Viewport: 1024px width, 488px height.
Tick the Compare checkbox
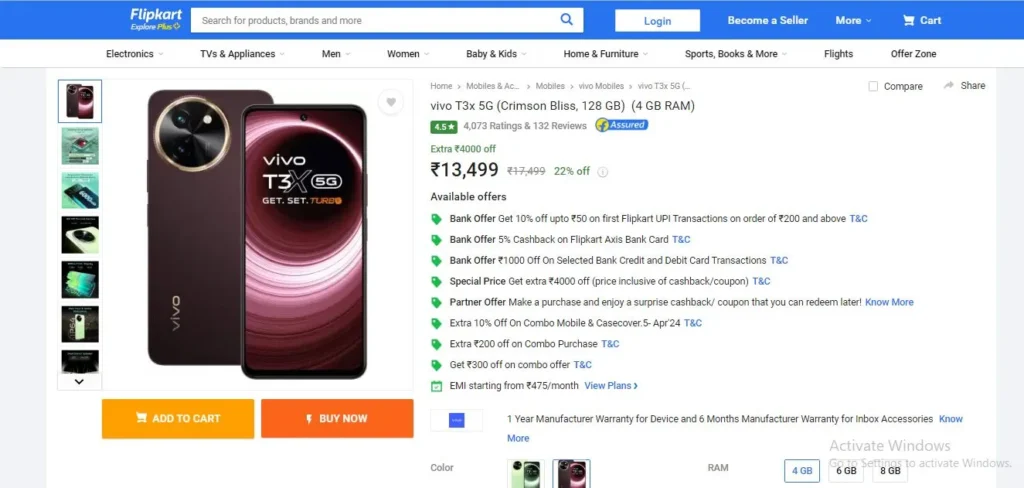click(873, 86)
